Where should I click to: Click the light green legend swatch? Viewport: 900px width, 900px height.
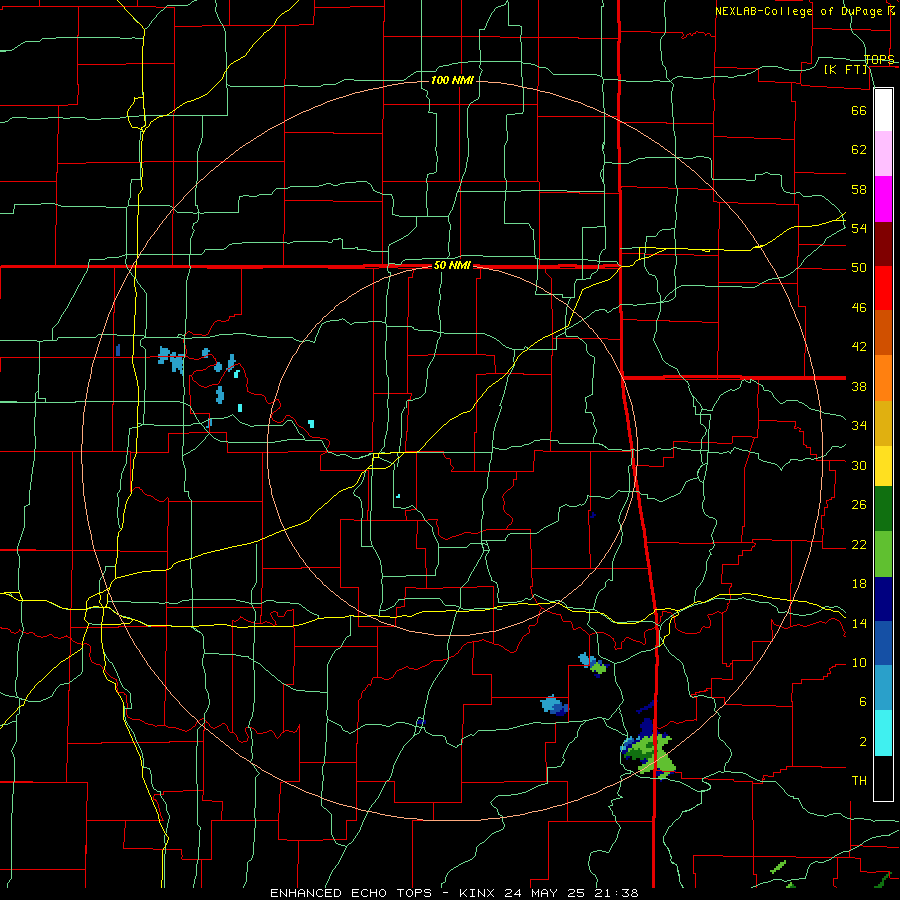click(883, 554)
